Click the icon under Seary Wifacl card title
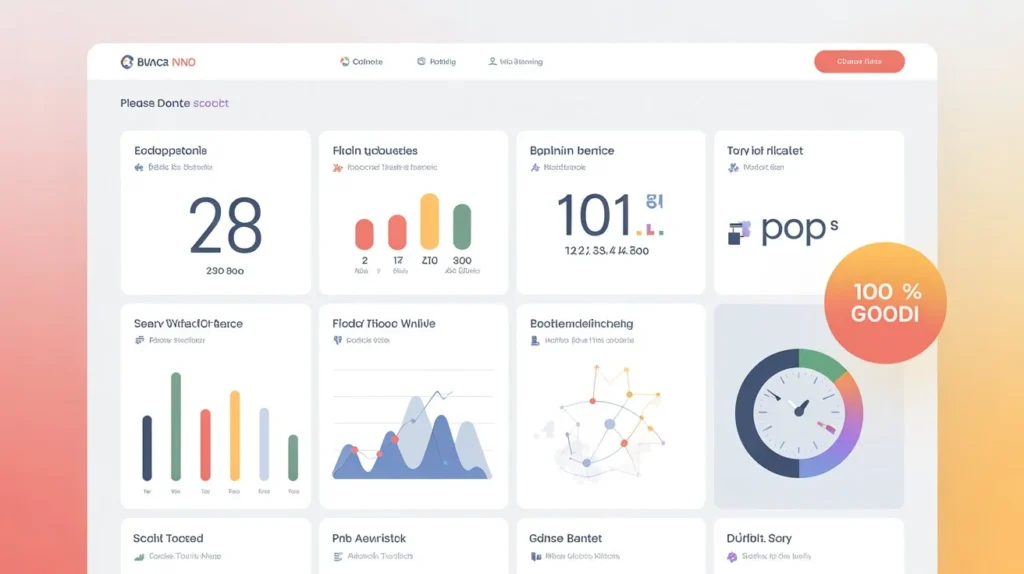The width and height of the screenshot is (1024, 574). click(138, 341)
